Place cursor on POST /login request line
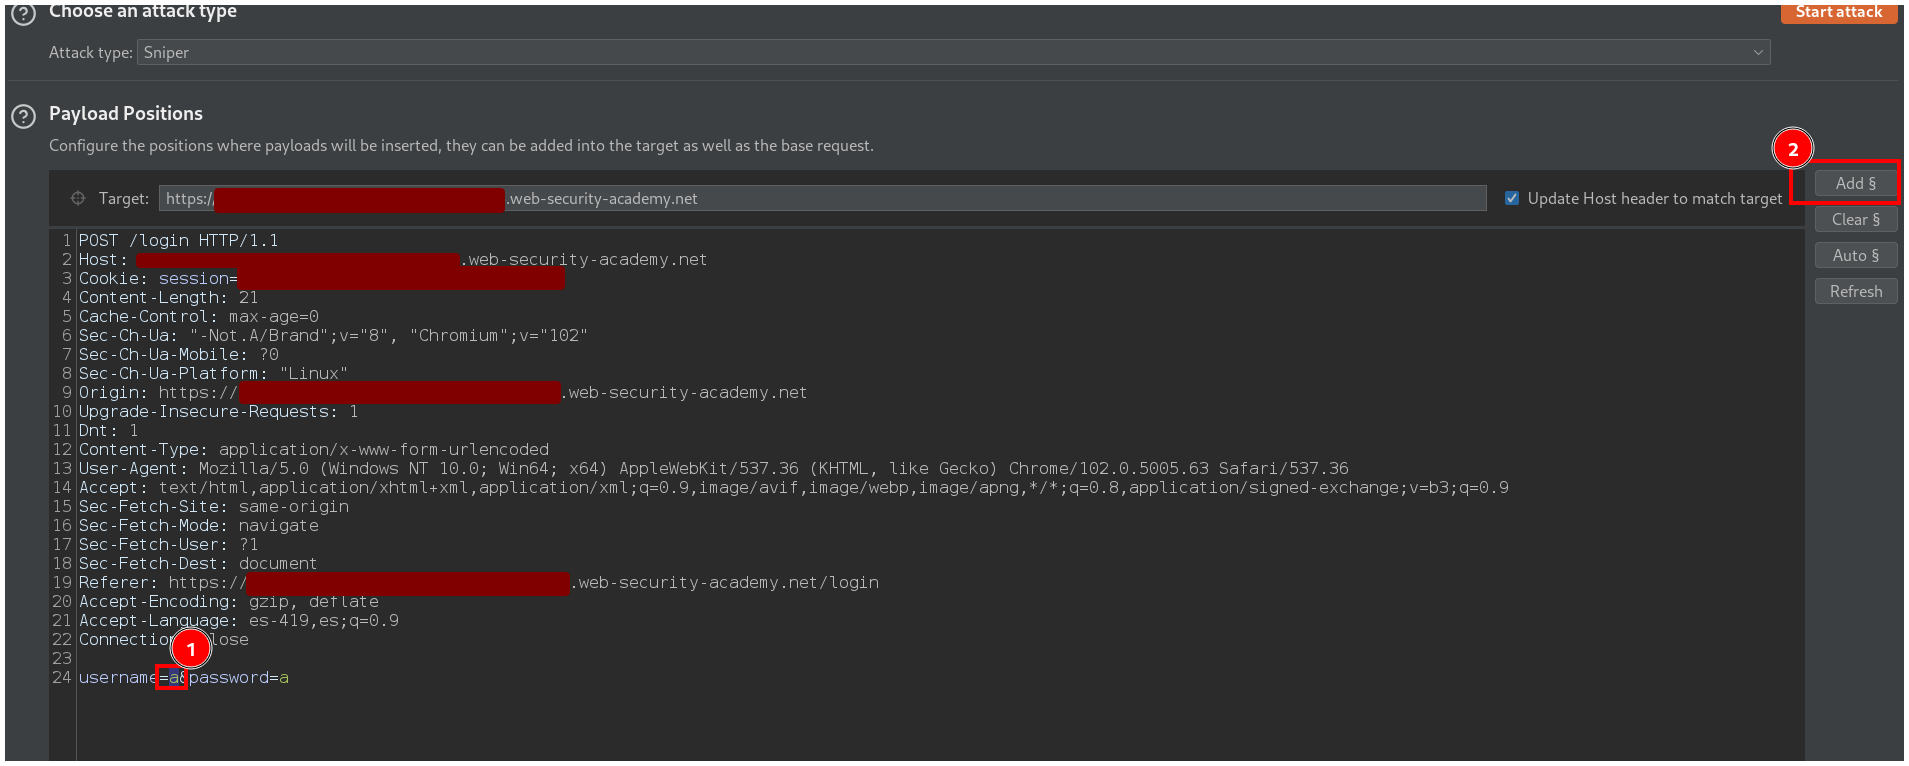Image resolution: width=1909 pixels, height=766 pixels. pos(178,240)
